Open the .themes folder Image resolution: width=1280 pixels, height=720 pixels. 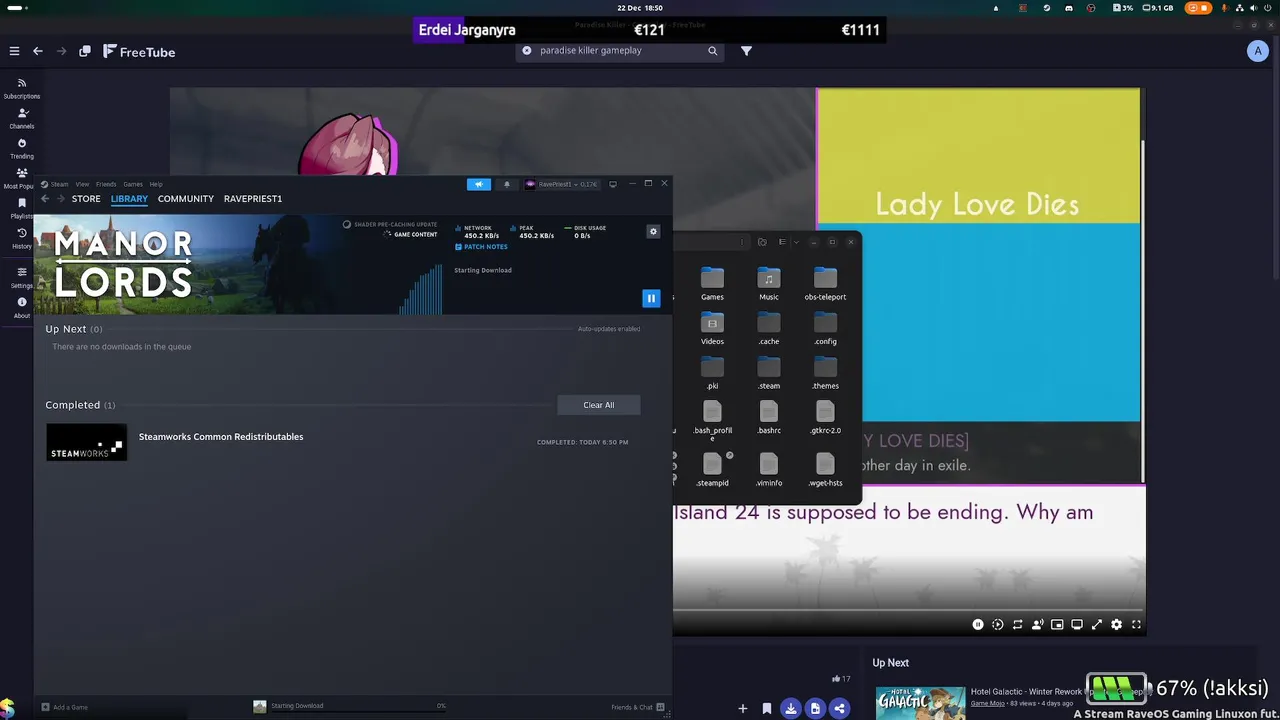pos(825,373)
